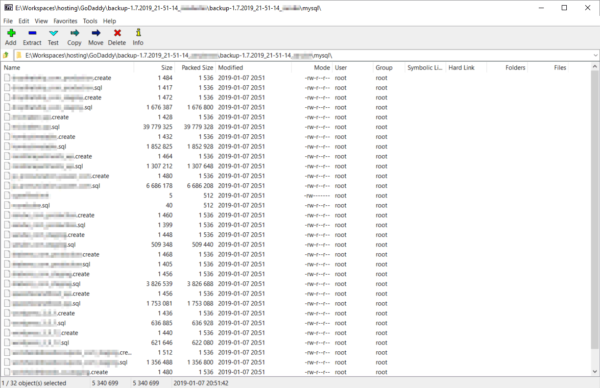Click the Files column header
600x388 pixels.
[548, 68]
